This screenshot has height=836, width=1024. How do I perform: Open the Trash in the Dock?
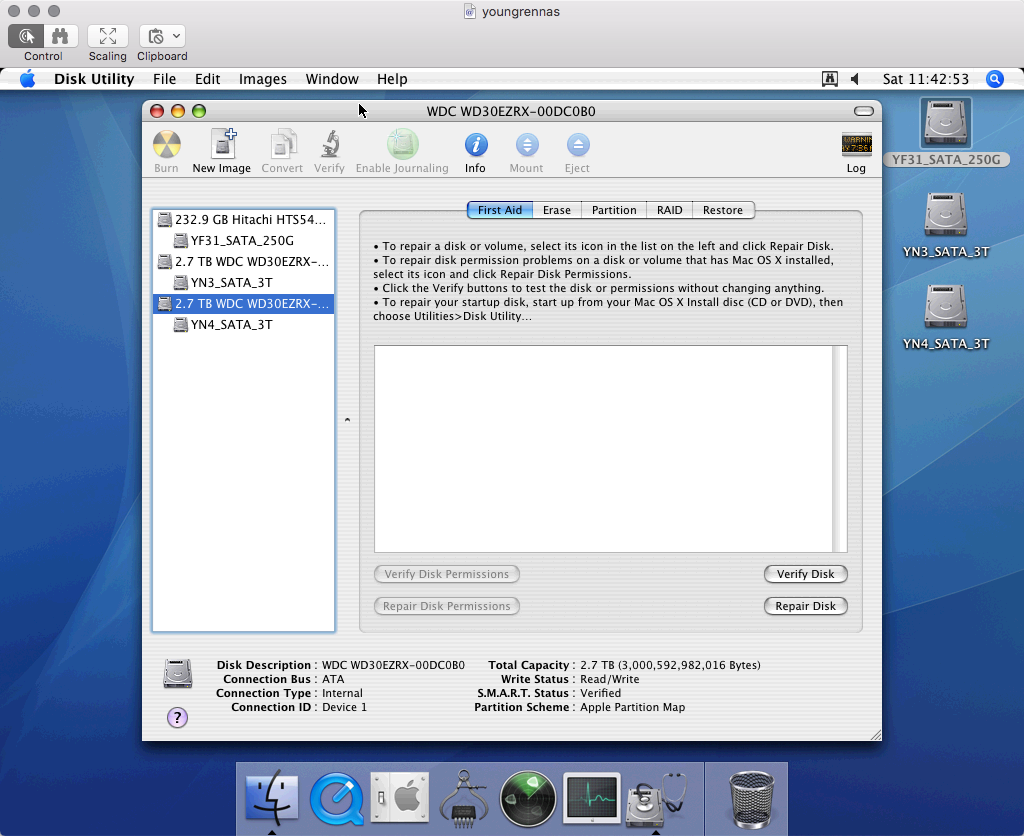751,799
